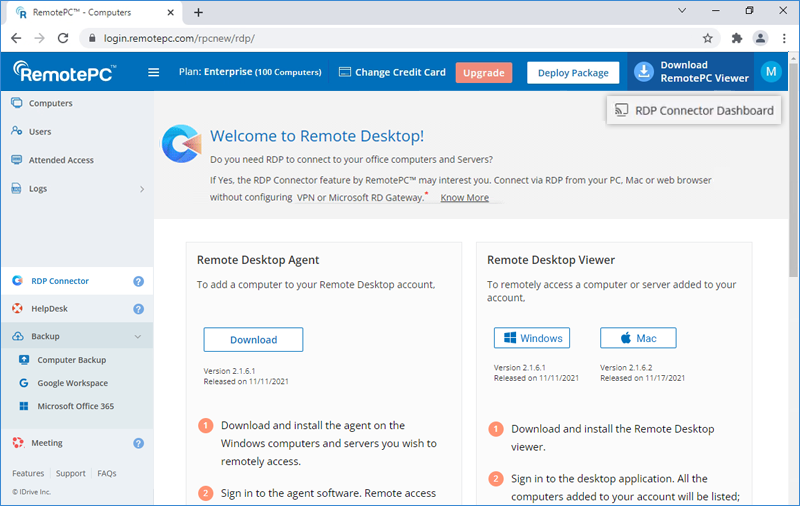This screenshot has height=506, width=800.
Task: Expand the Logs submenu arrow
Action: coord(141,189)
